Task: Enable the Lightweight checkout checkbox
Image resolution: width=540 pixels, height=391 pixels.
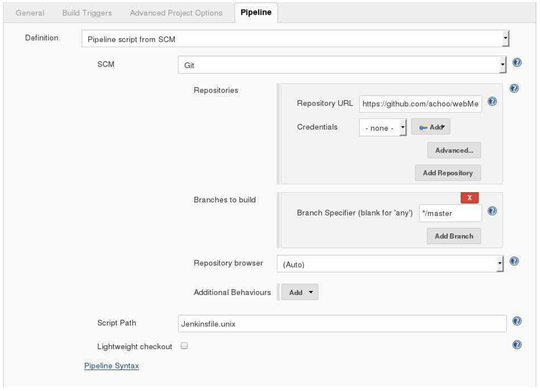Action: pyautogui.click(x=184, y=346)
